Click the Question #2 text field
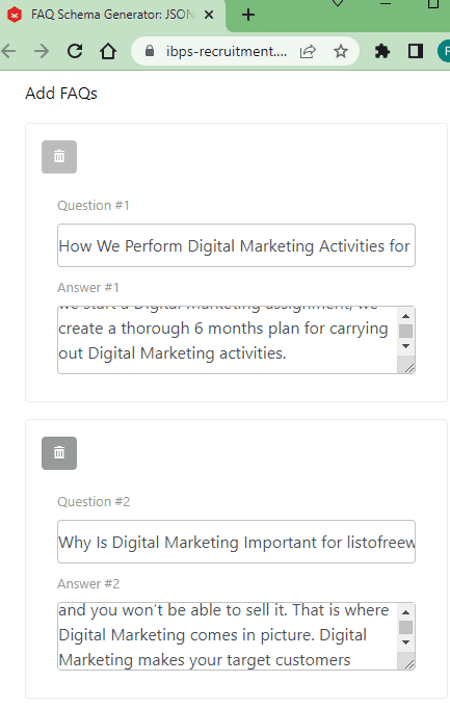The width and height of the screenshot is (450, 709). (x=236, y=542)
